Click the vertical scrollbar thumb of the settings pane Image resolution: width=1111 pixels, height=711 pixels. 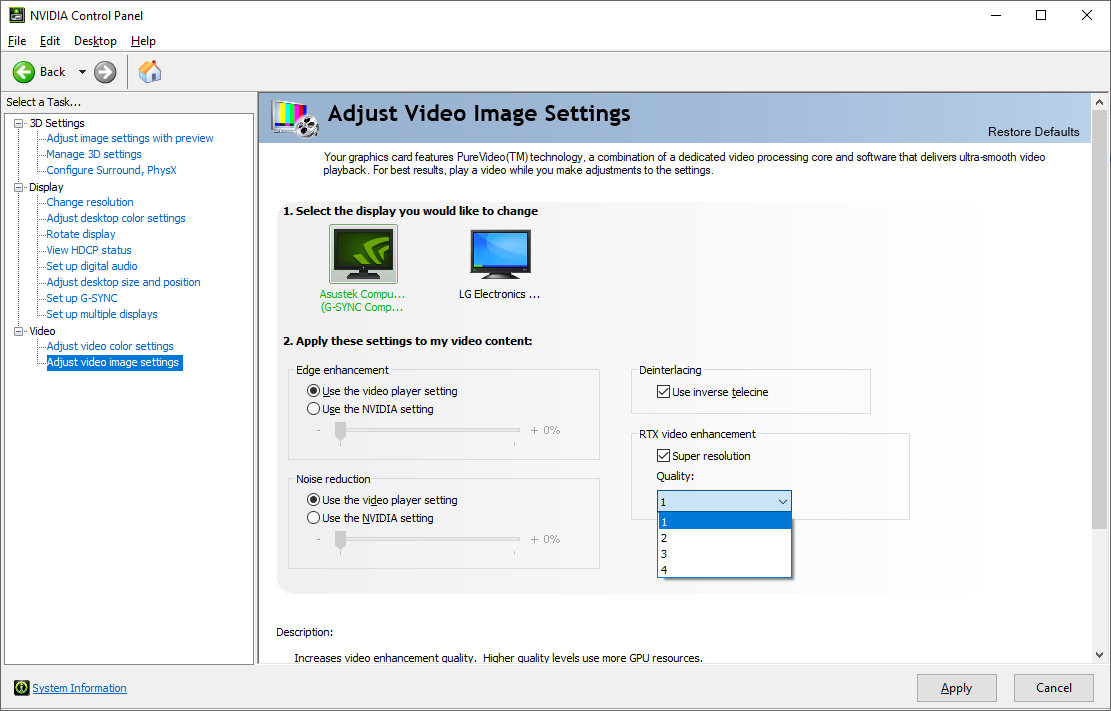[1100, 320]
